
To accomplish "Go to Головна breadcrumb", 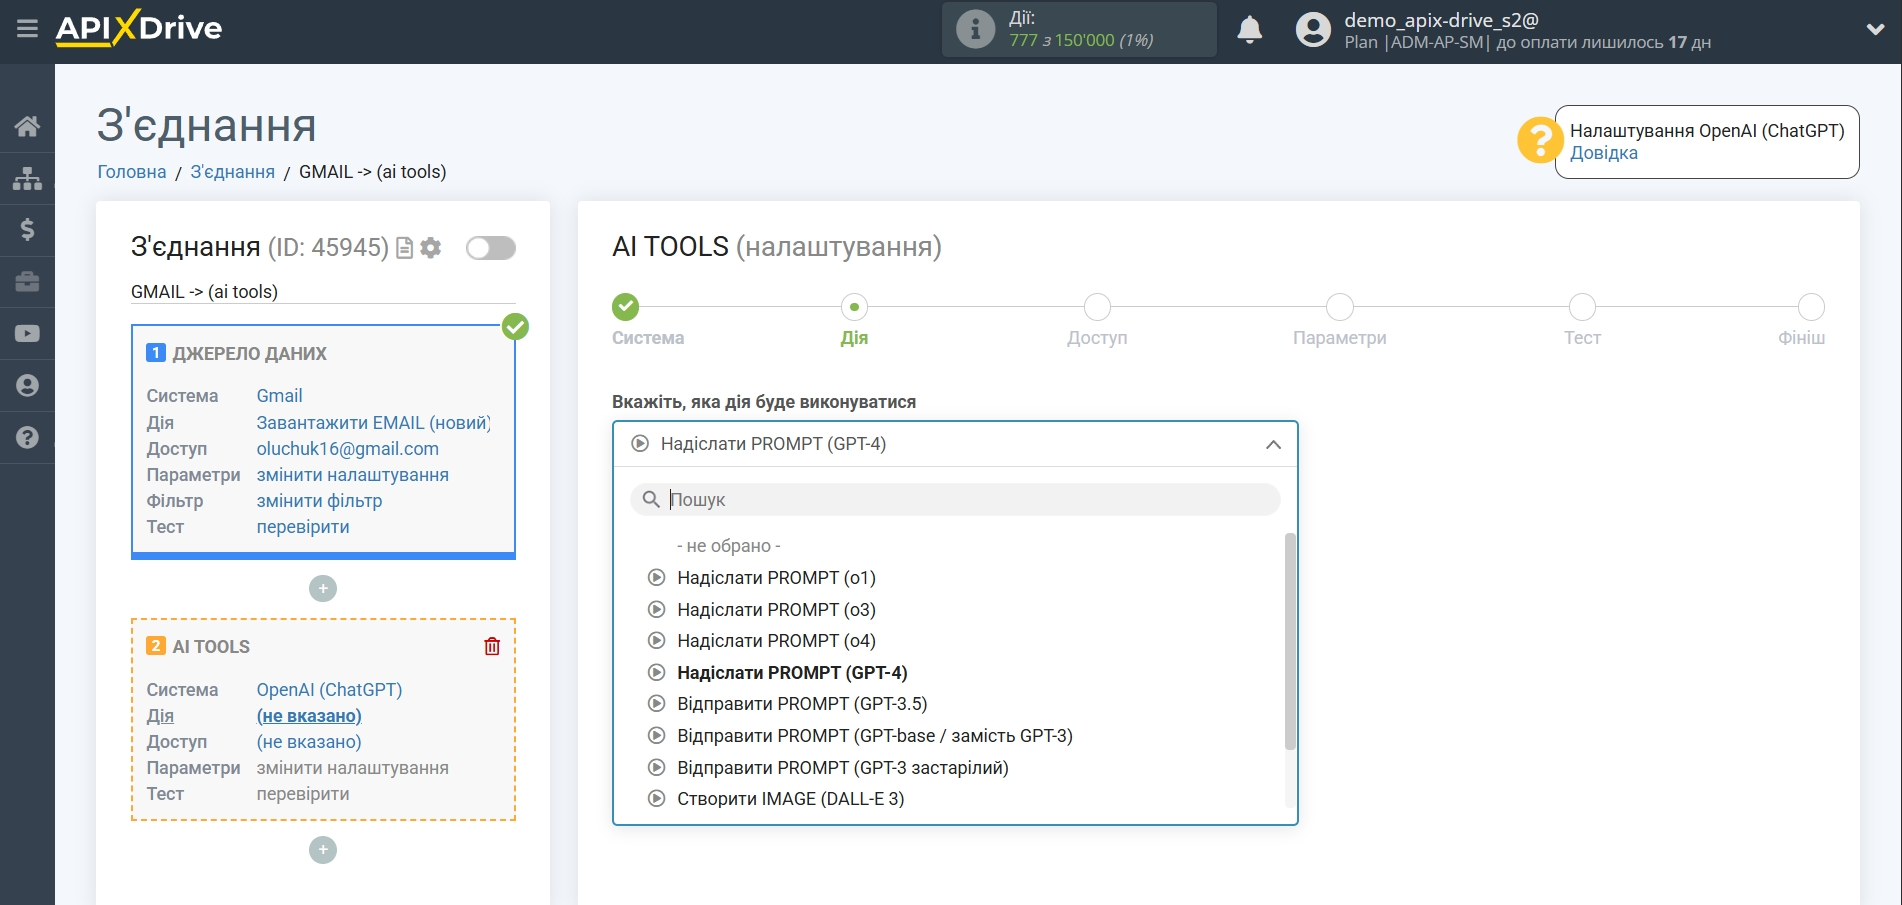I will [132, 172].
